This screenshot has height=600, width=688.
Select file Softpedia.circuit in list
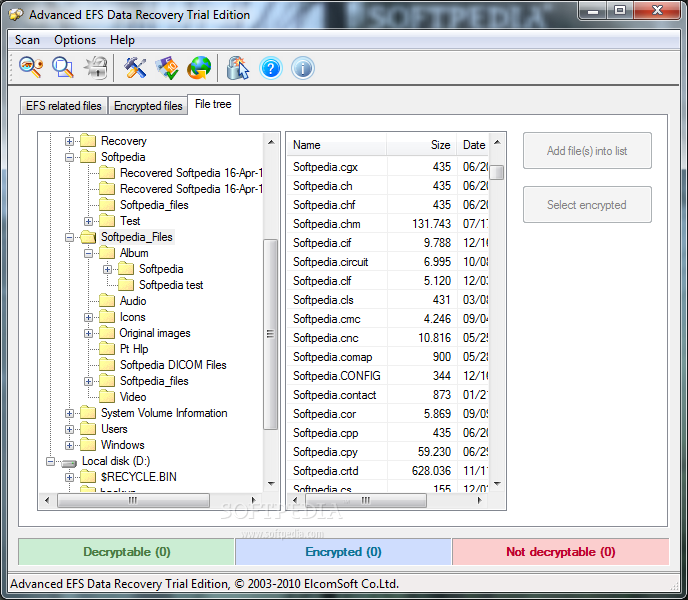click(x=330, y=262)
